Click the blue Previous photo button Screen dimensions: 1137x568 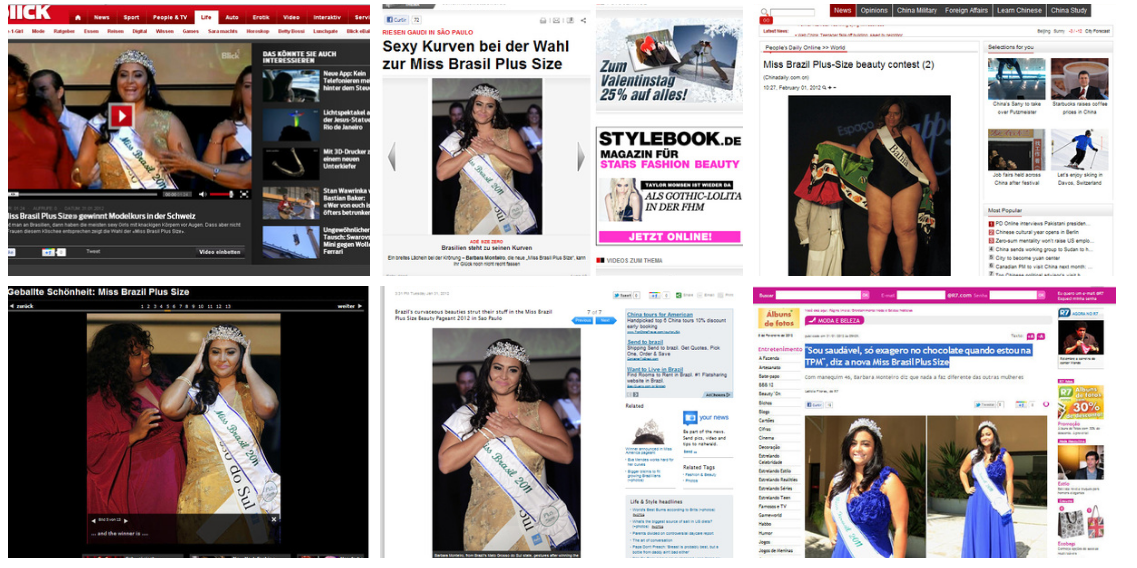click(x=582, y=320)
